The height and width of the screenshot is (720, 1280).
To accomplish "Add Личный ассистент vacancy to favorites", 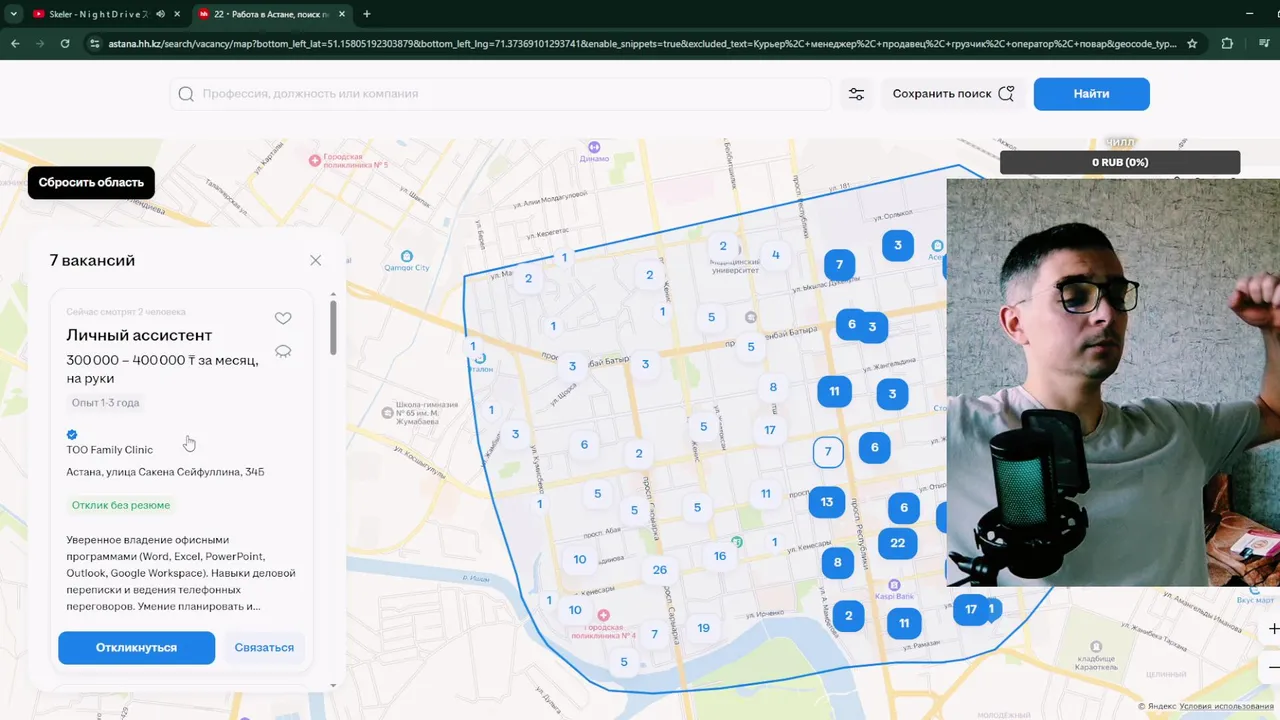I will (x=283, y=318).
